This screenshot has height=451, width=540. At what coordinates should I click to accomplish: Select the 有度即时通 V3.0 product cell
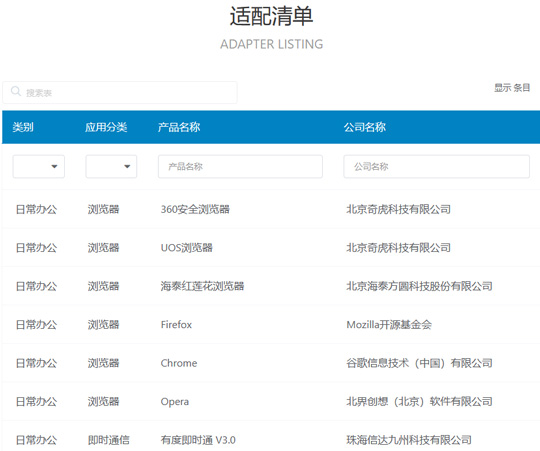[x=198, y=440]
